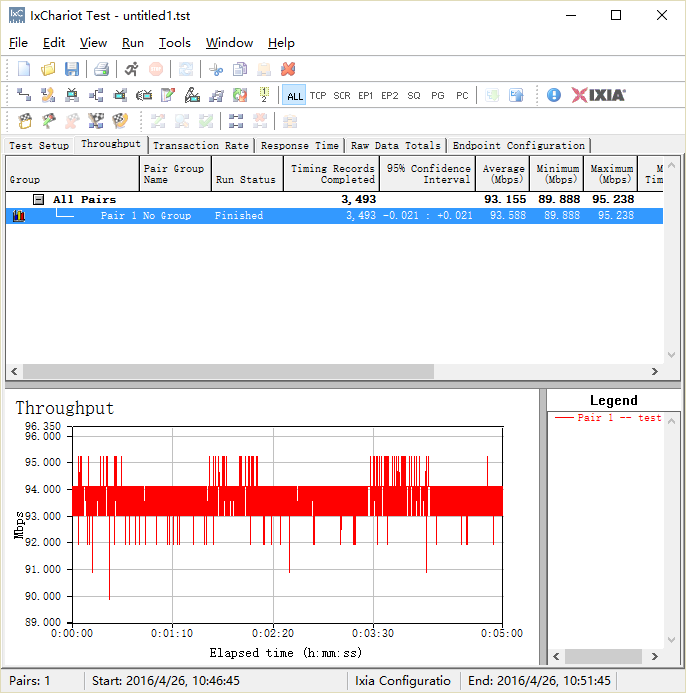
Task: Click the Maximum (Mbps) column header
Action: pyautogui.click(x=611, y=174)
